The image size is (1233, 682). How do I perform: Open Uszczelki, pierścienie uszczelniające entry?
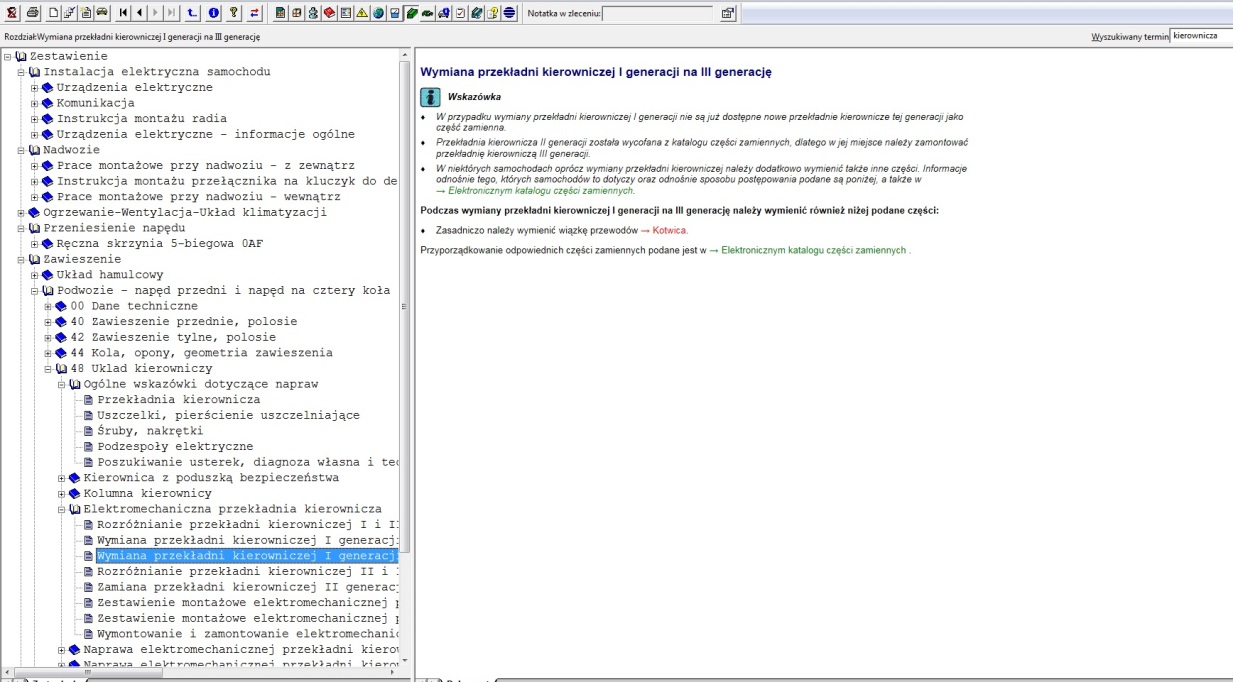point(228,415)
